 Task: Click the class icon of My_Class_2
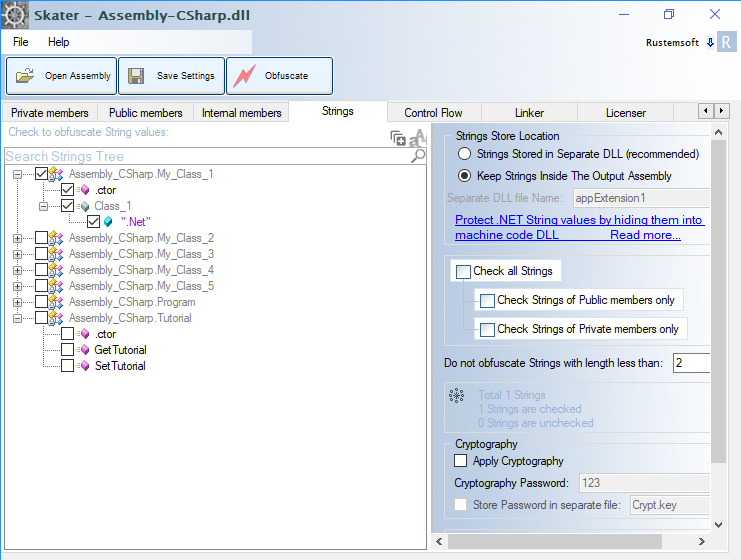point(56,238)
